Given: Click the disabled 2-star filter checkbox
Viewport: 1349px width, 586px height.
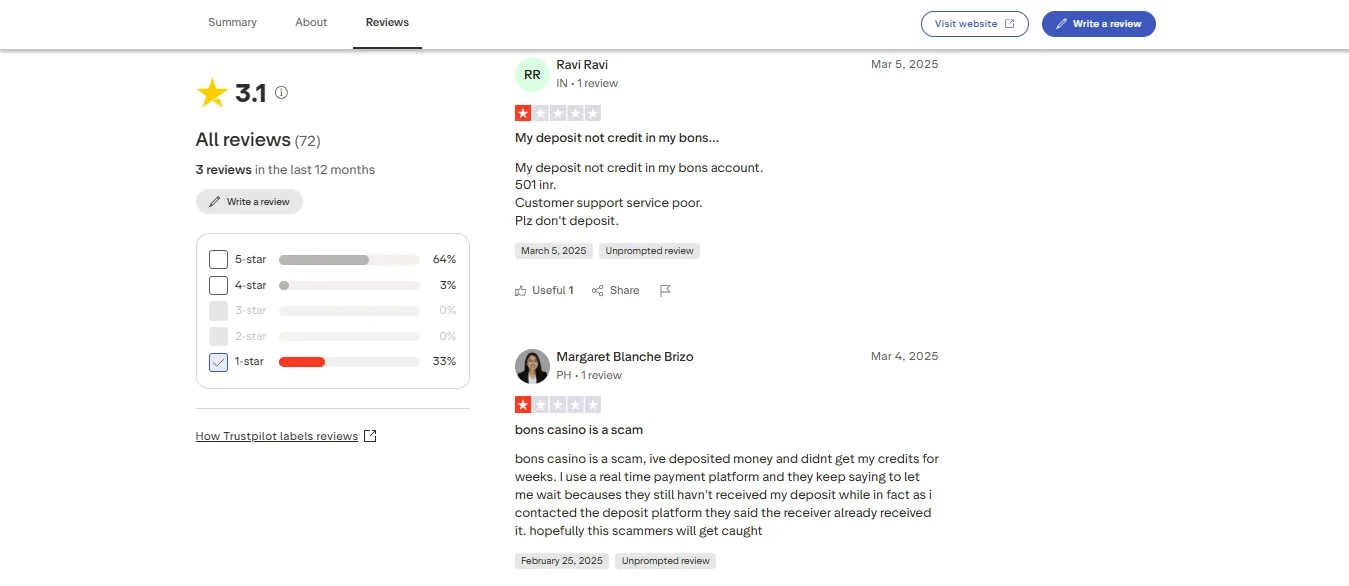Looking at the screenshot, I should [218, 336].
